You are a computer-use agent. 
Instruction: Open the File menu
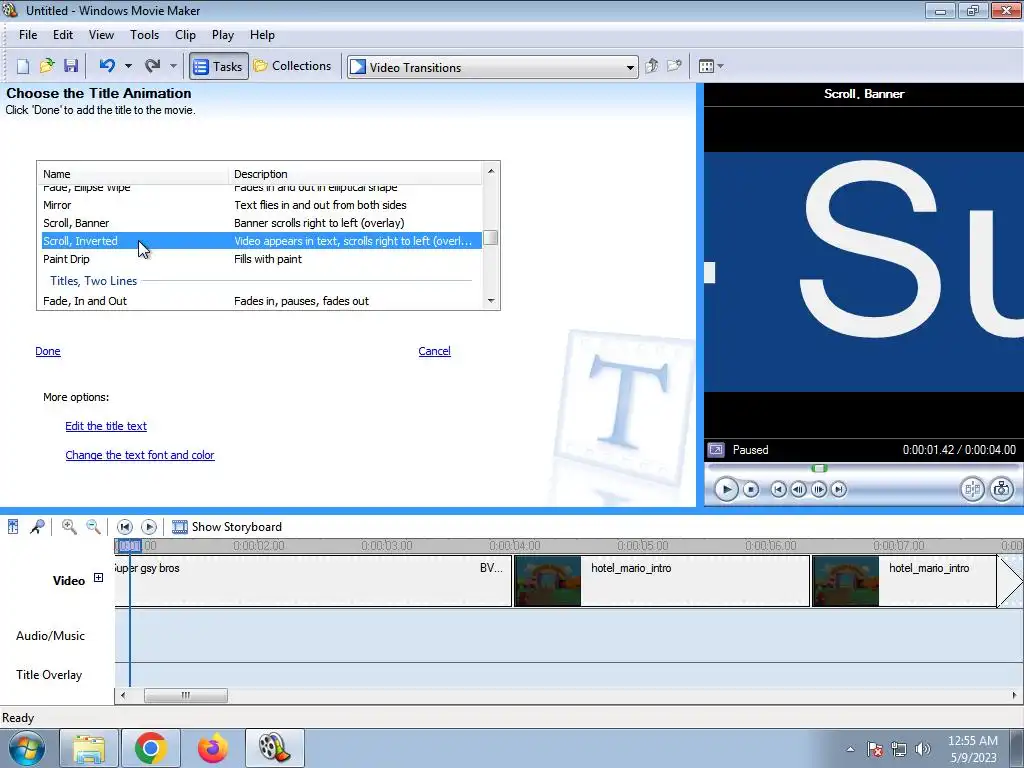28,35
